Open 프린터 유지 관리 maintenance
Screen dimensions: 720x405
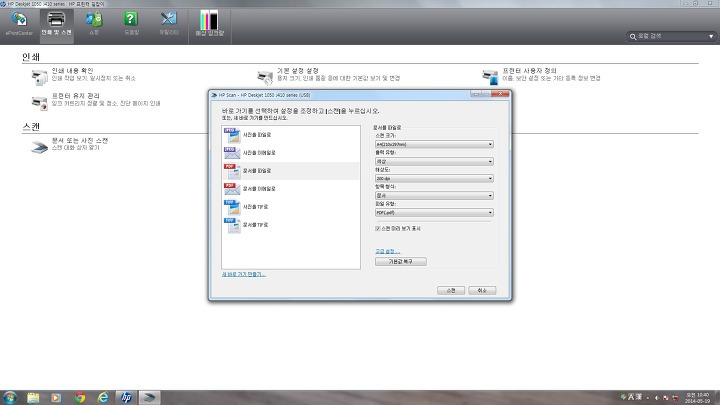click(x=96, y=100)
